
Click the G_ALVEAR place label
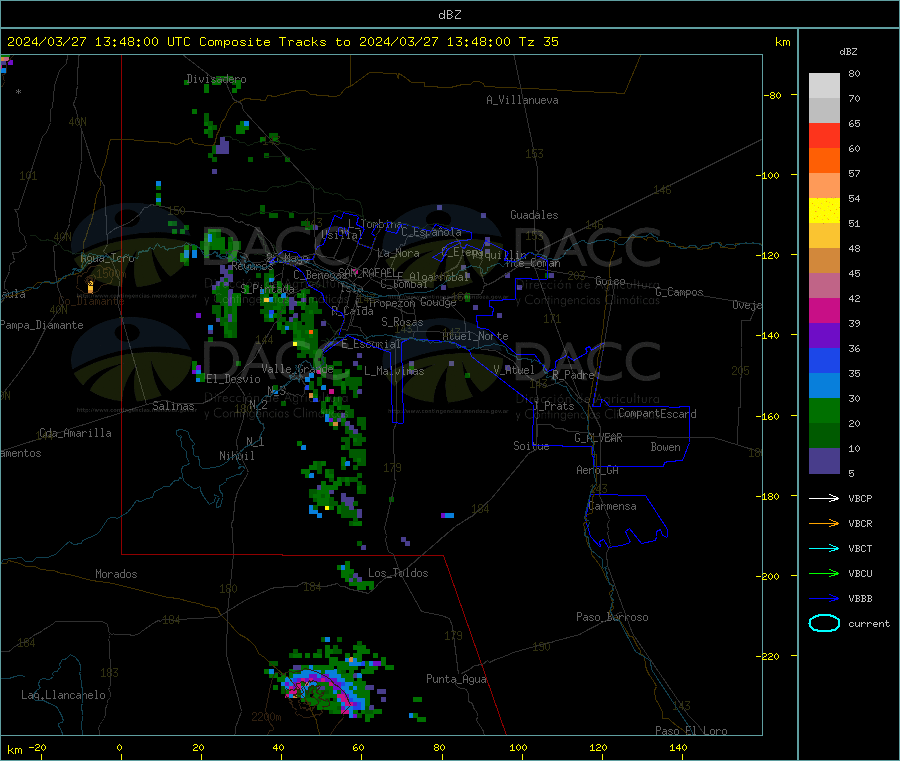point(598,438)
